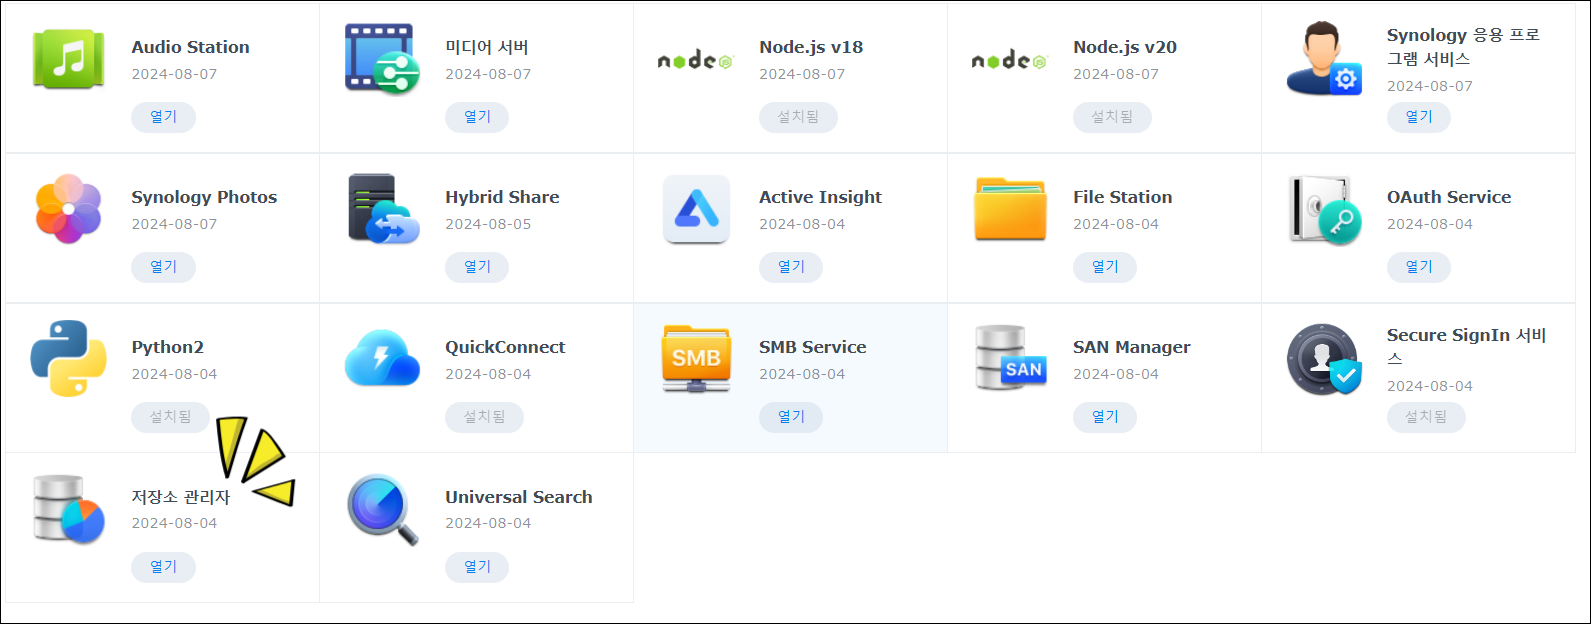Click the Hybrid Share title text
Viewport: 1591px width, 624px height.
click(x=502, y=197)
